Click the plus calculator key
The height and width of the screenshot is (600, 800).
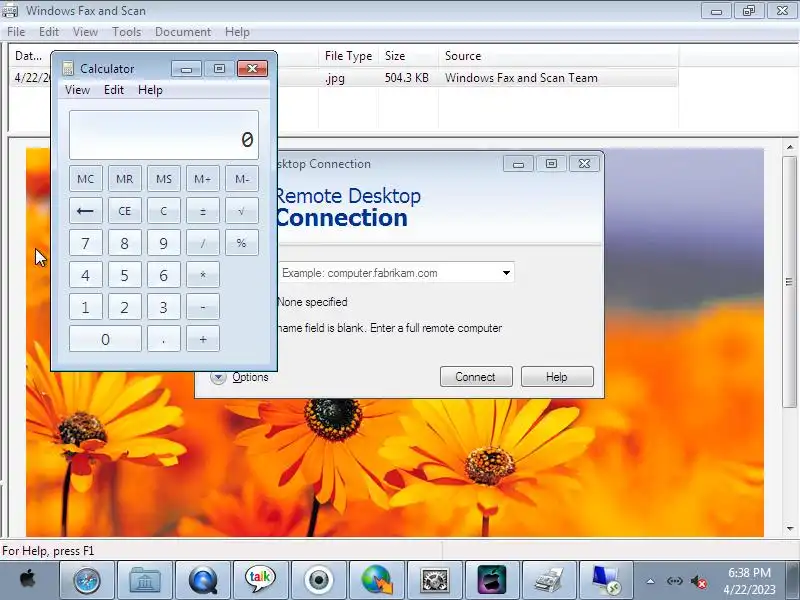click(x=203, y=339)
